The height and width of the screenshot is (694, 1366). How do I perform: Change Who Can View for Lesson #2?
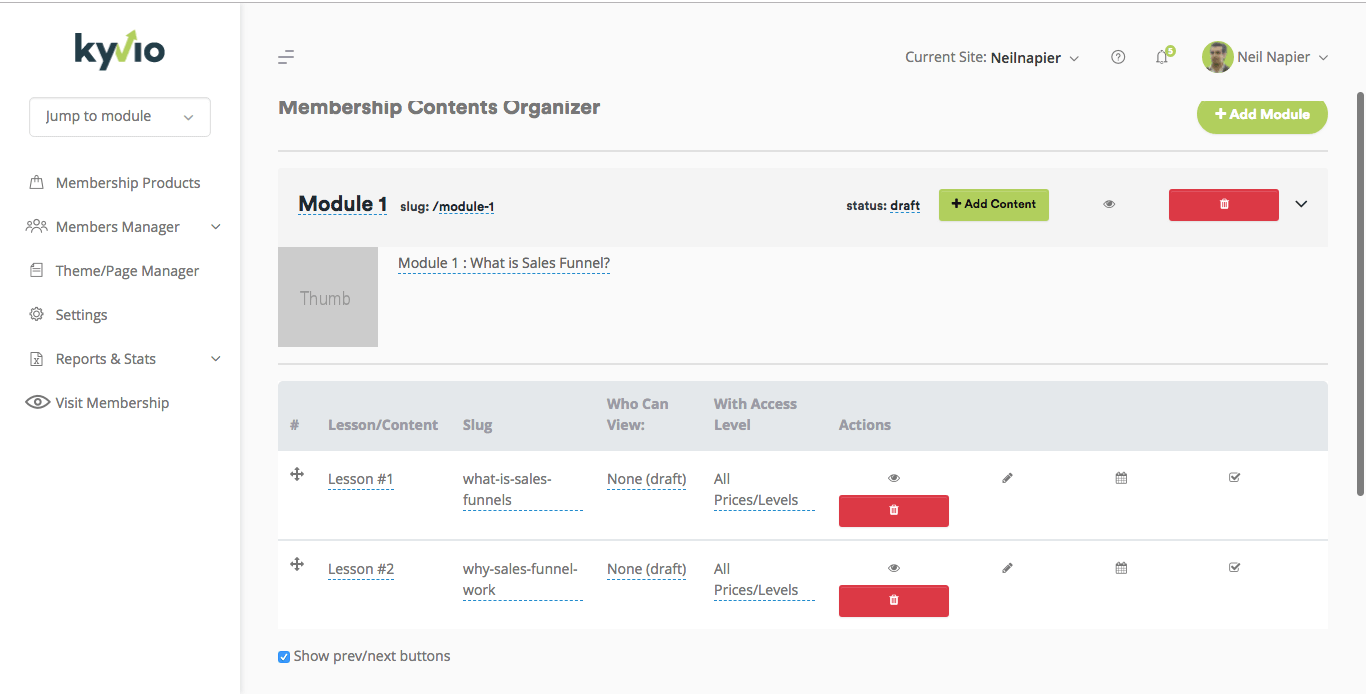tap(647, 569)
